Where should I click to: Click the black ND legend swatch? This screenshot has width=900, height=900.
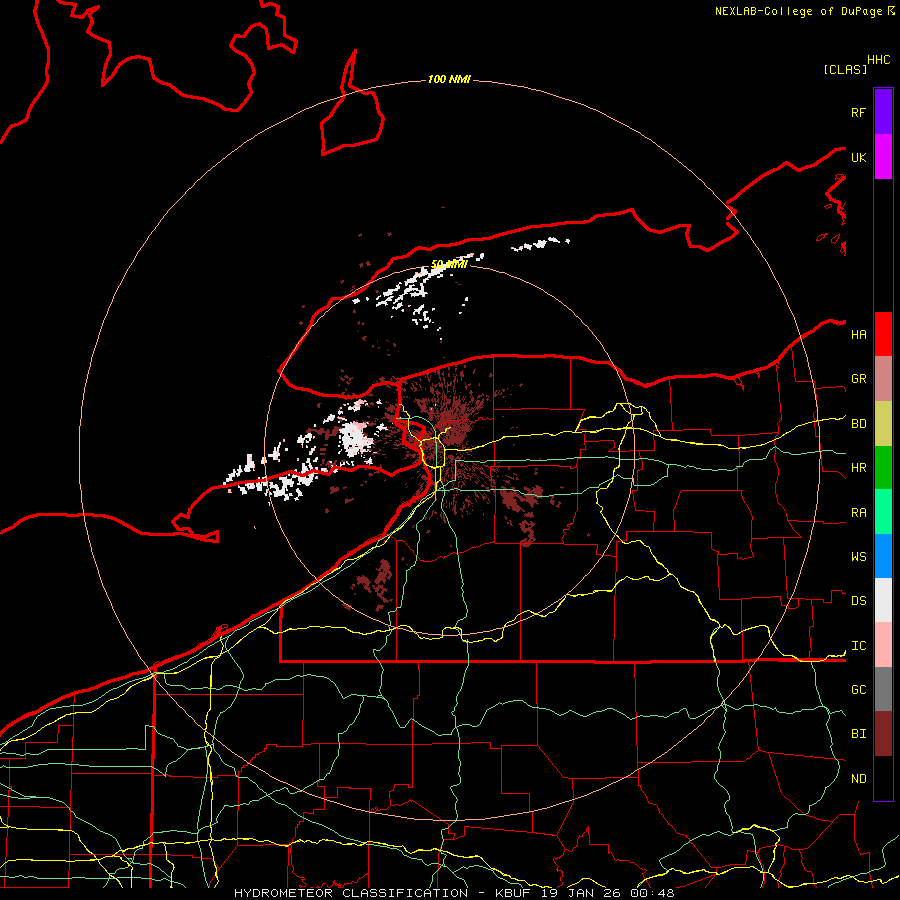[883, 778]
